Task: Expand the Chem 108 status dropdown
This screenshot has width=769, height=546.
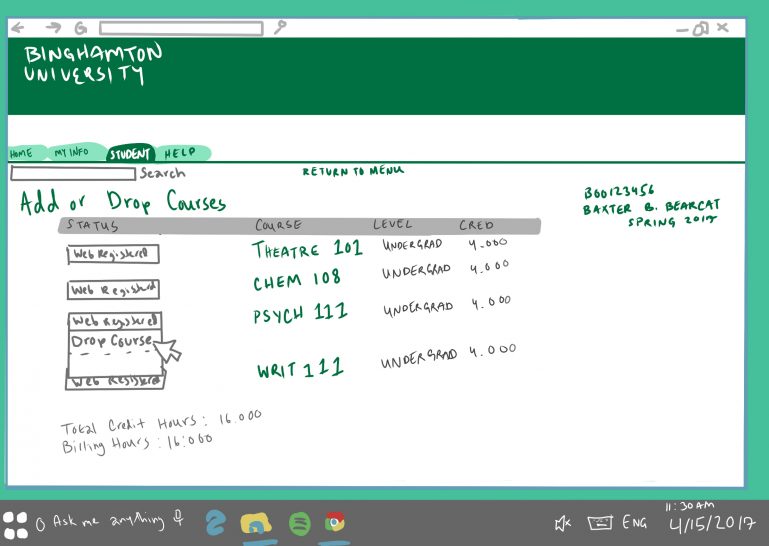Action: [113, 290]
